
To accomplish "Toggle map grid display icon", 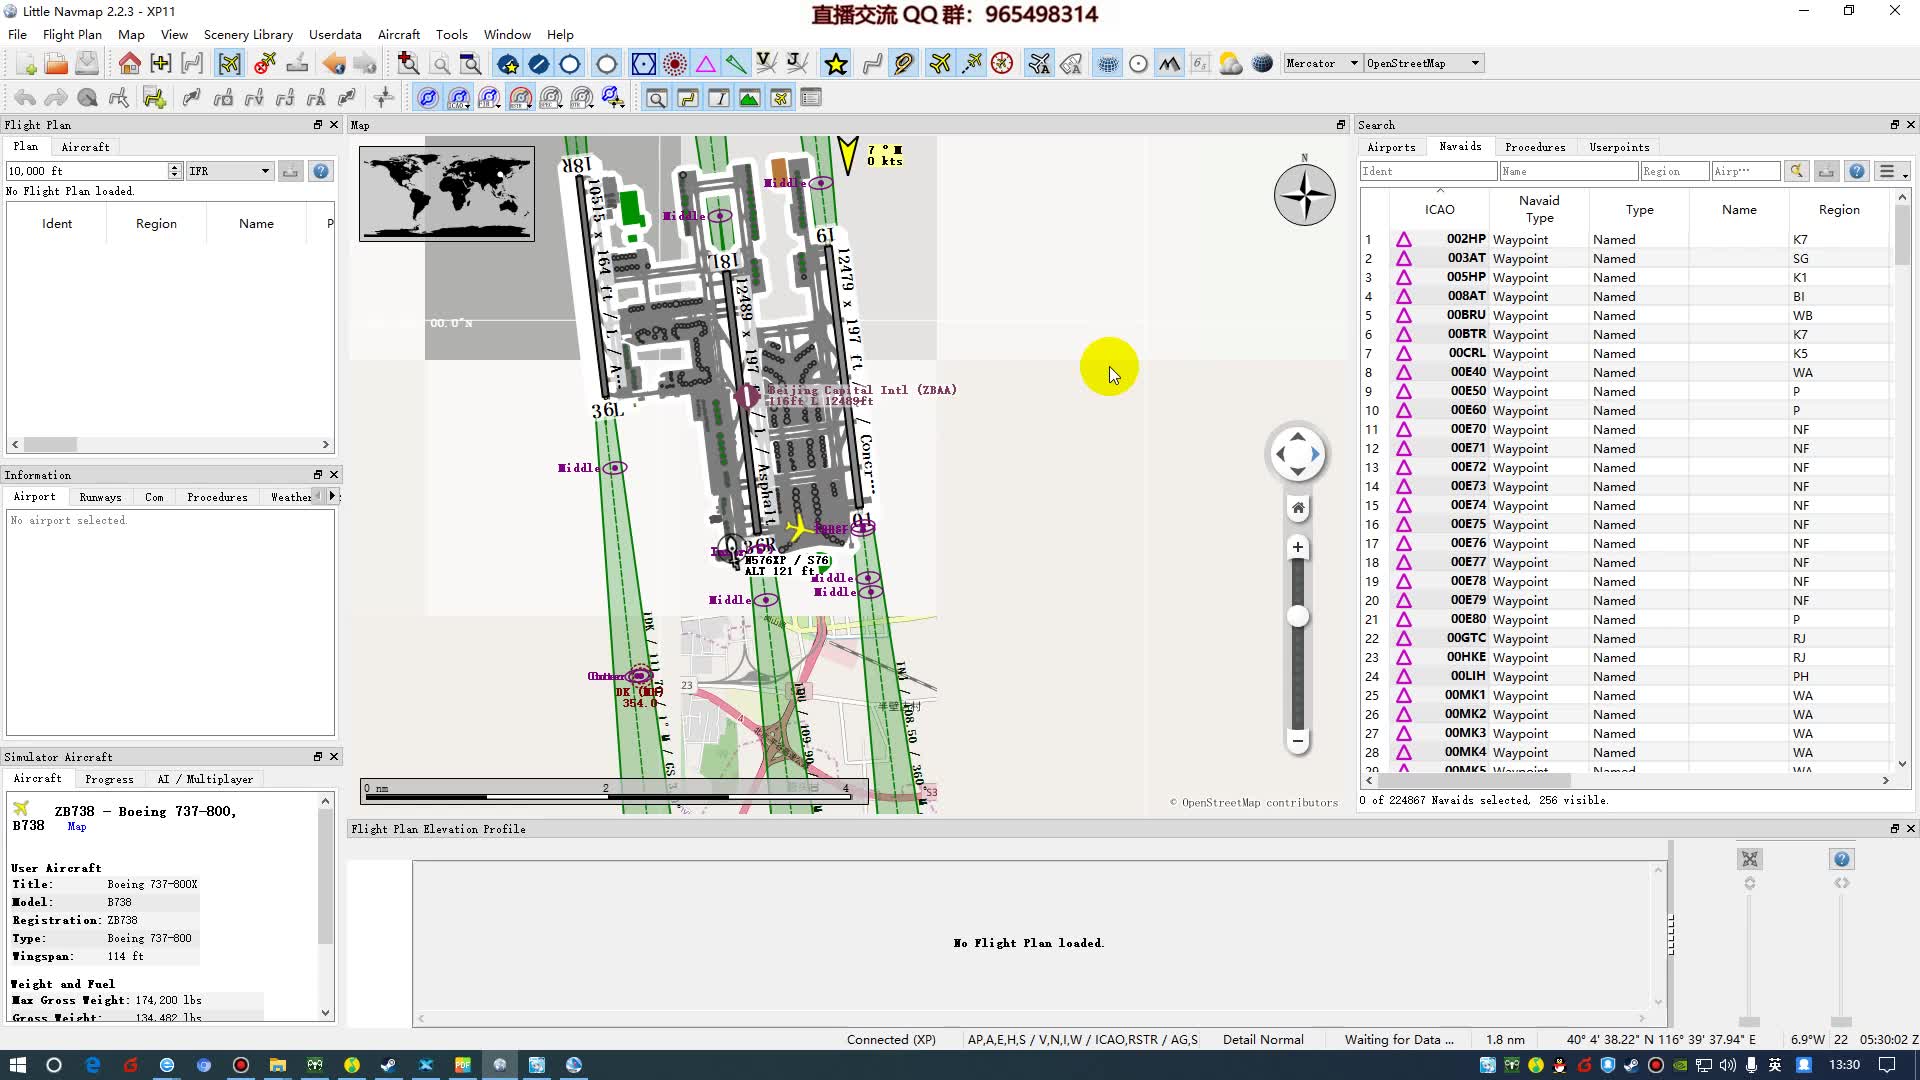I will [x=1107, y=64].
